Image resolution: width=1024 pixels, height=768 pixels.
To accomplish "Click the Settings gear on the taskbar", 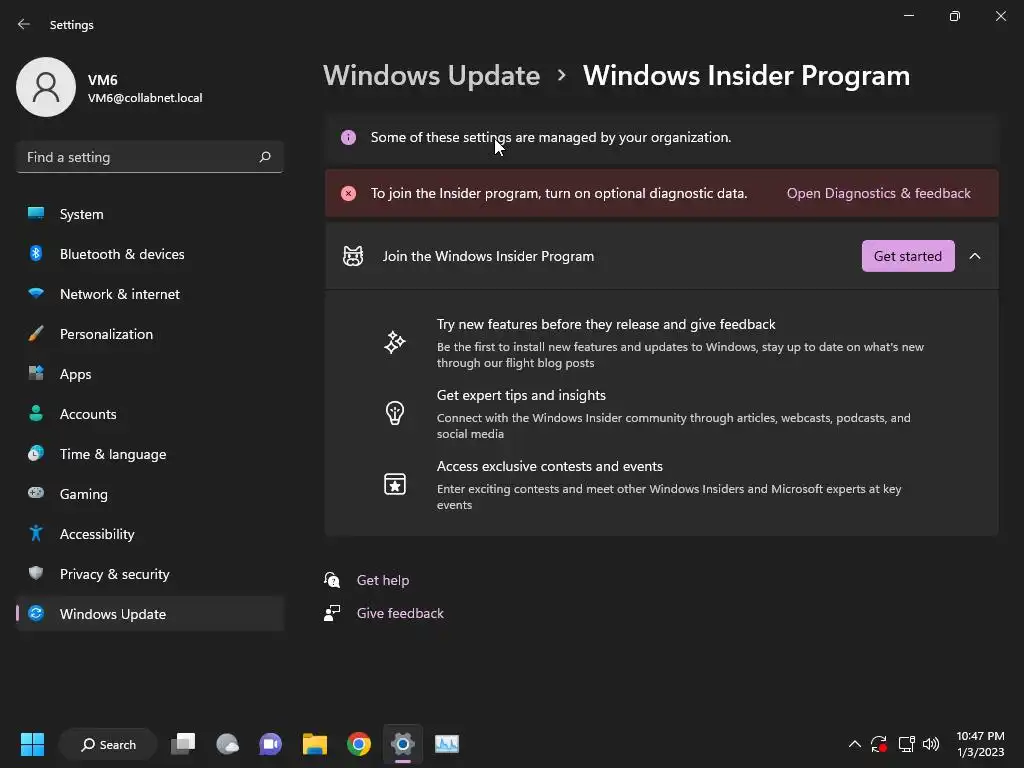I will 403,744.
